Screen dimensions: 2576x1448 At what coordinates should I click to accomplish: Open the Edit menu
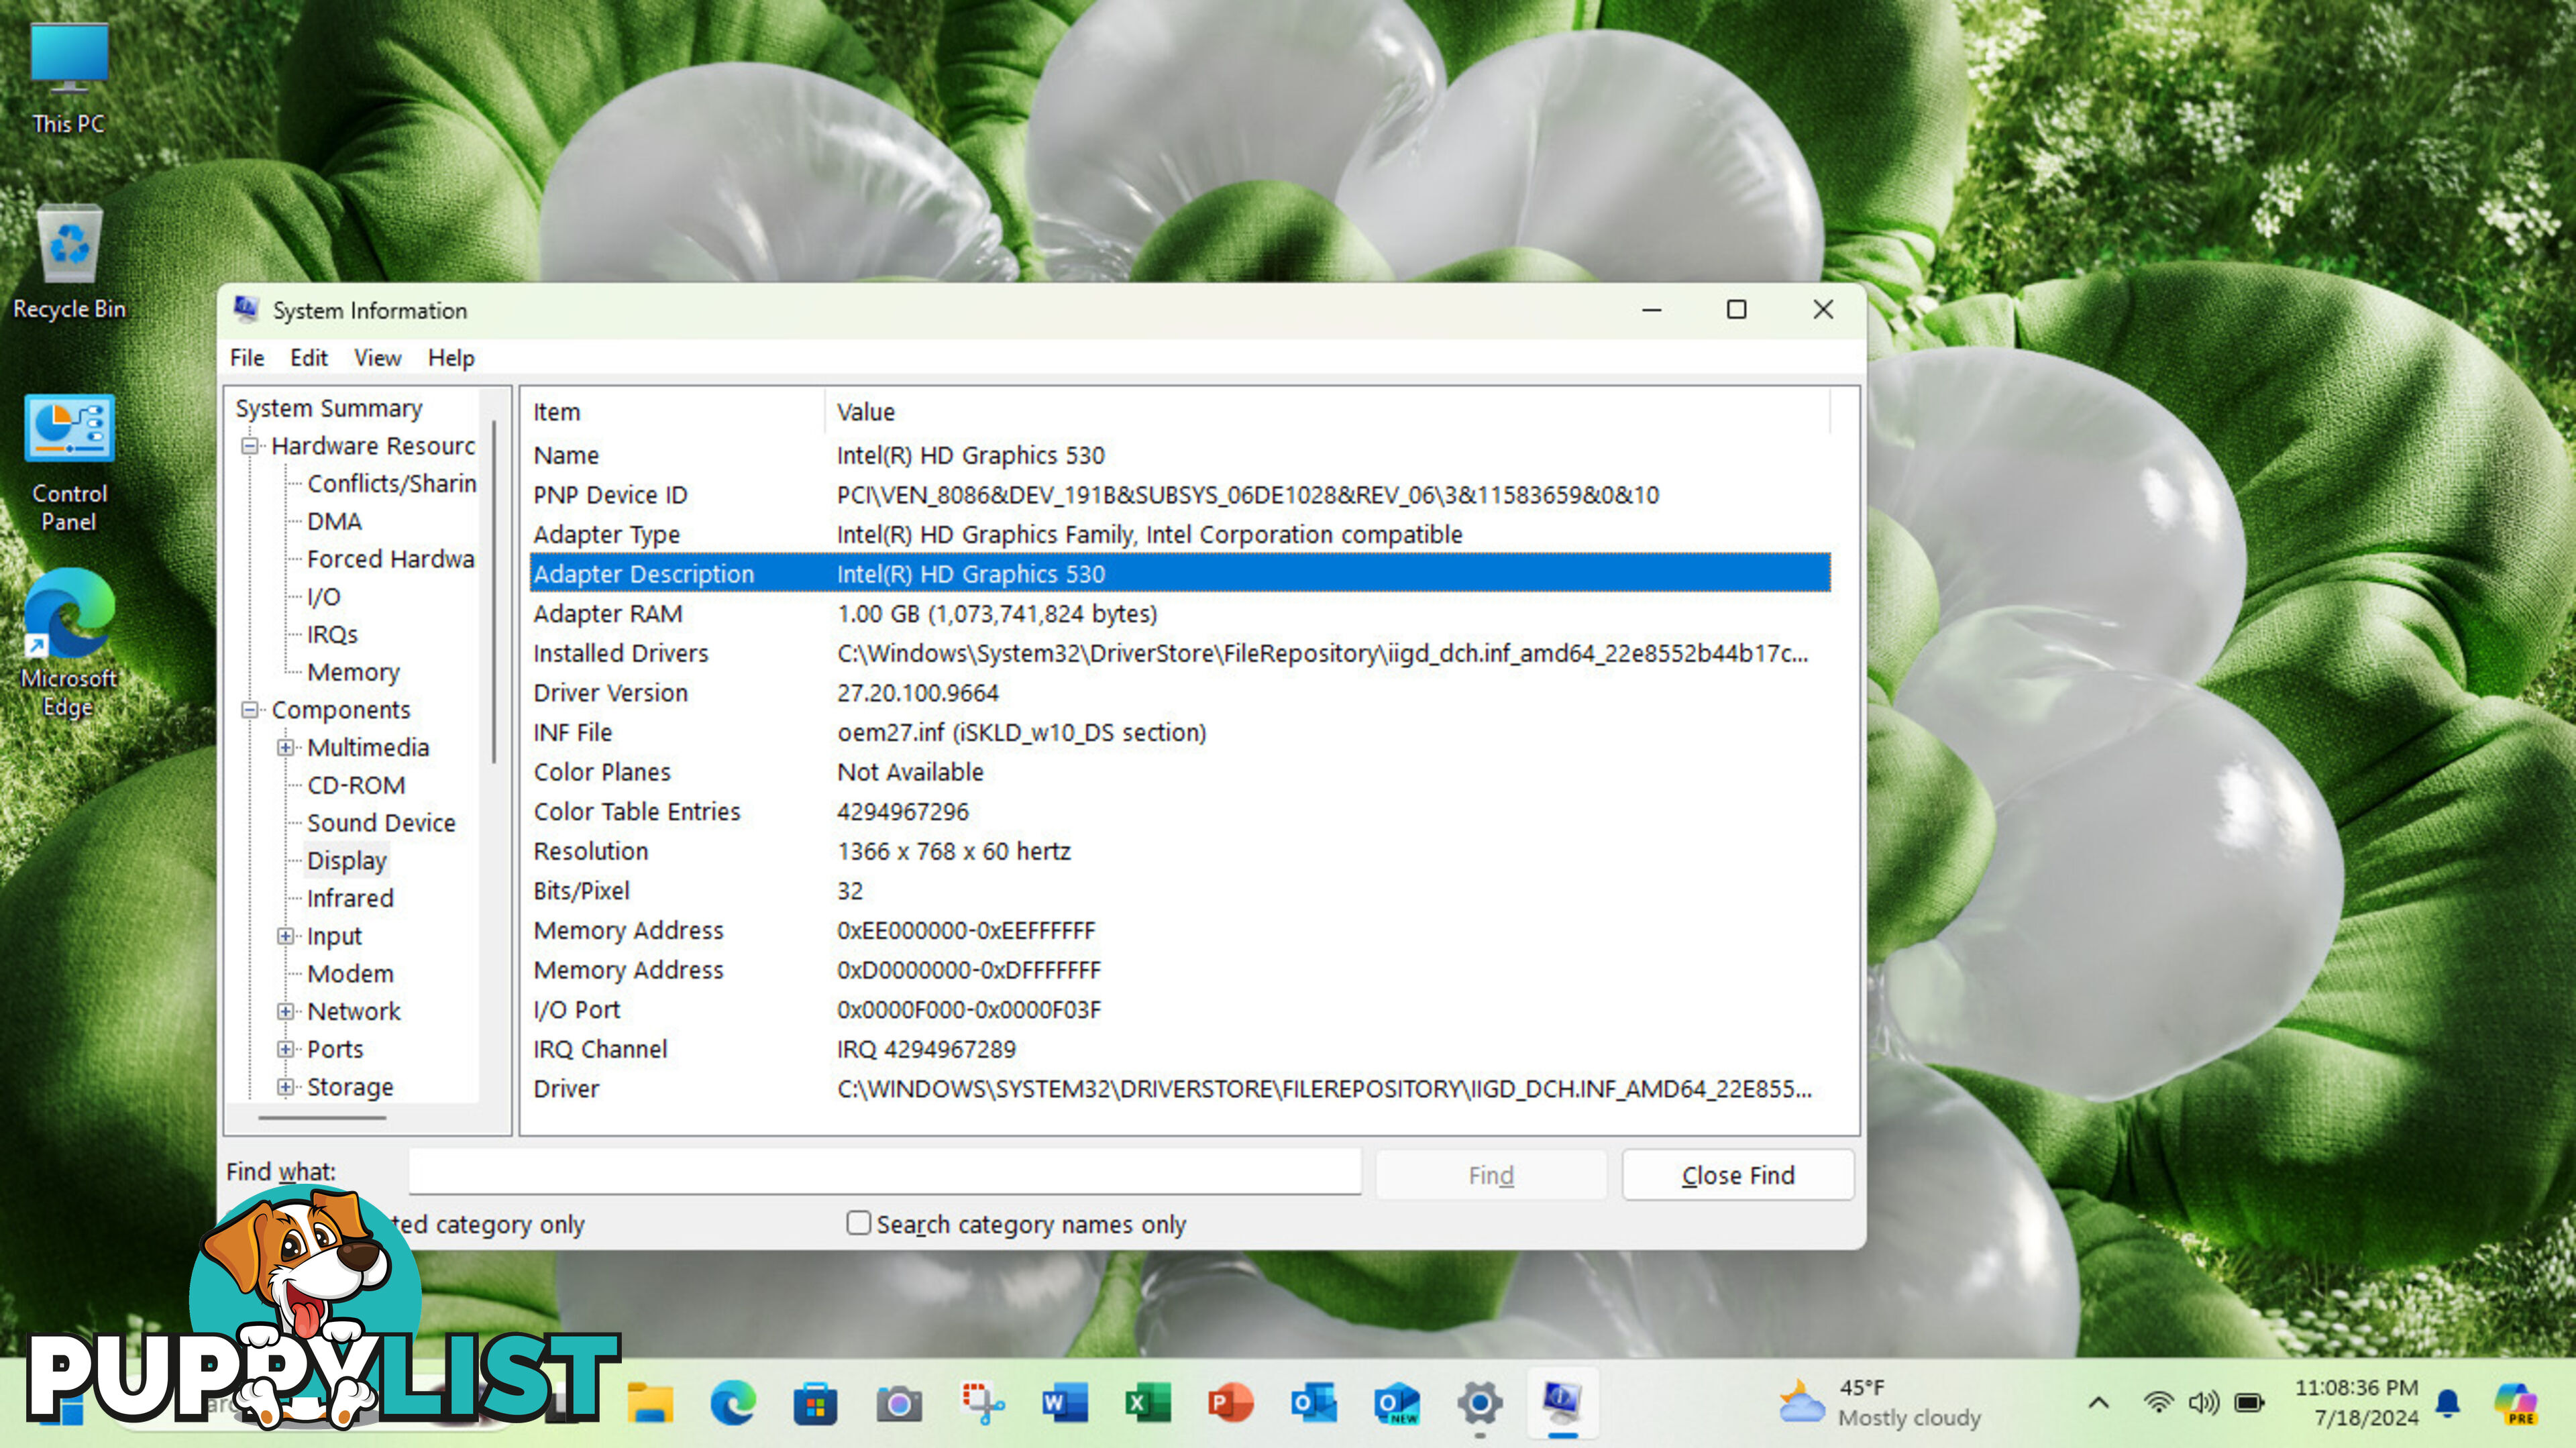309,357
